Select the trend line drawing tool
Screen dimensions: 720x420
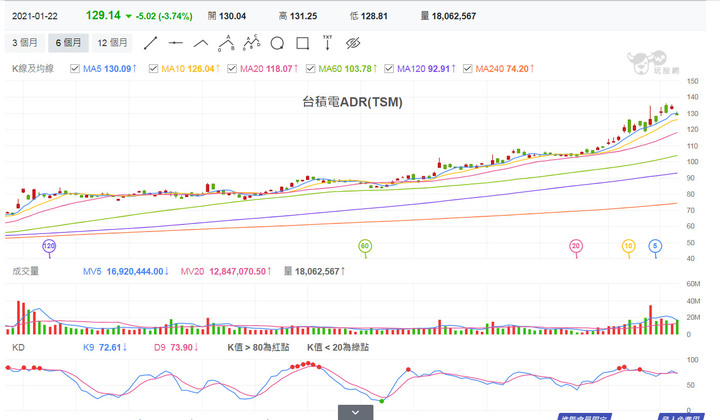[x=151, y=43]
